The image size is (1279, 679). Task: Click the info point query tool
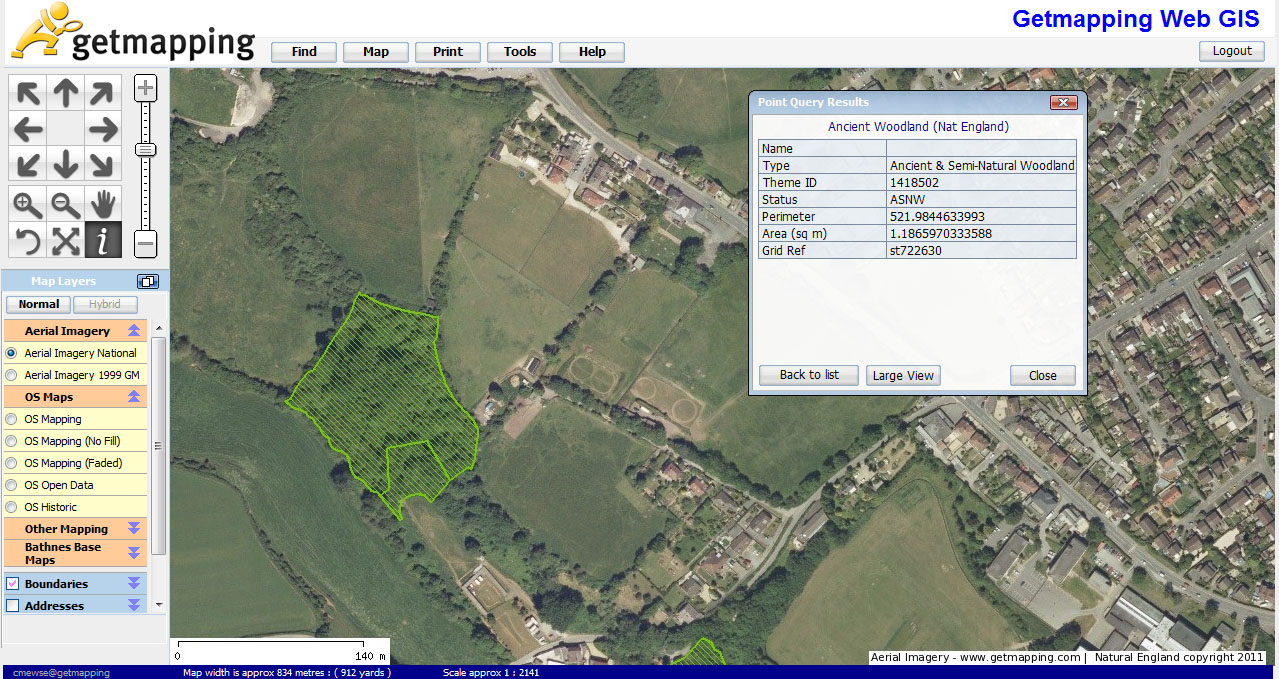click(103, 240)
